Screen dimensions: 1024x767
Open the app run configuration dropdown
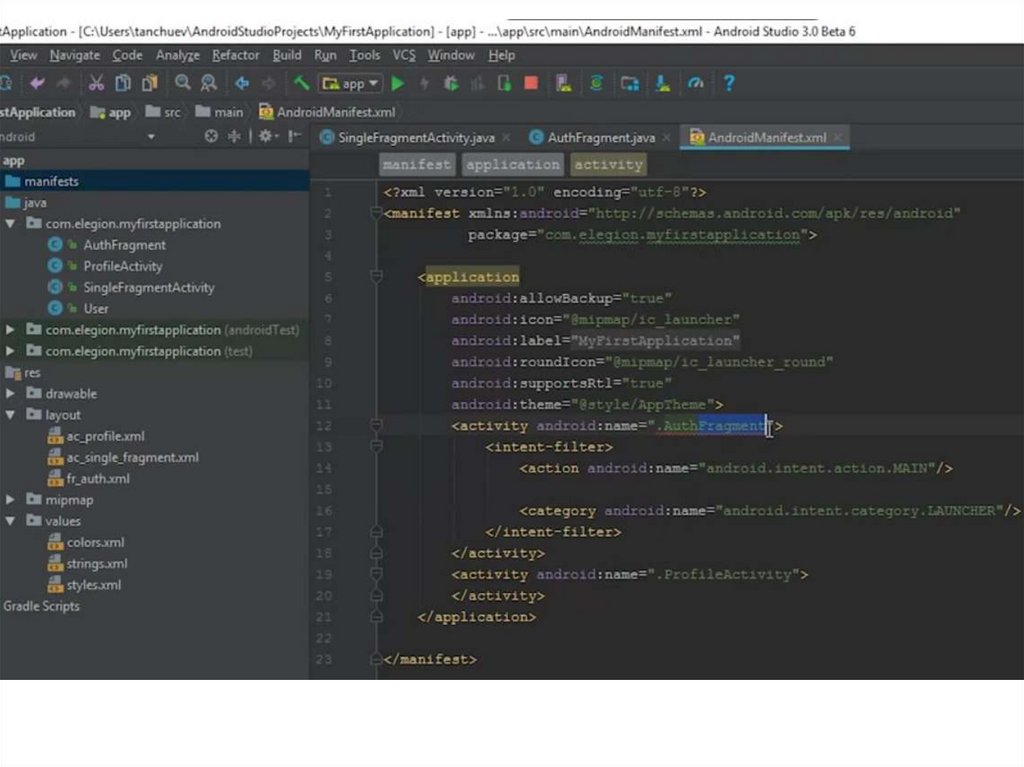point(350,84)
